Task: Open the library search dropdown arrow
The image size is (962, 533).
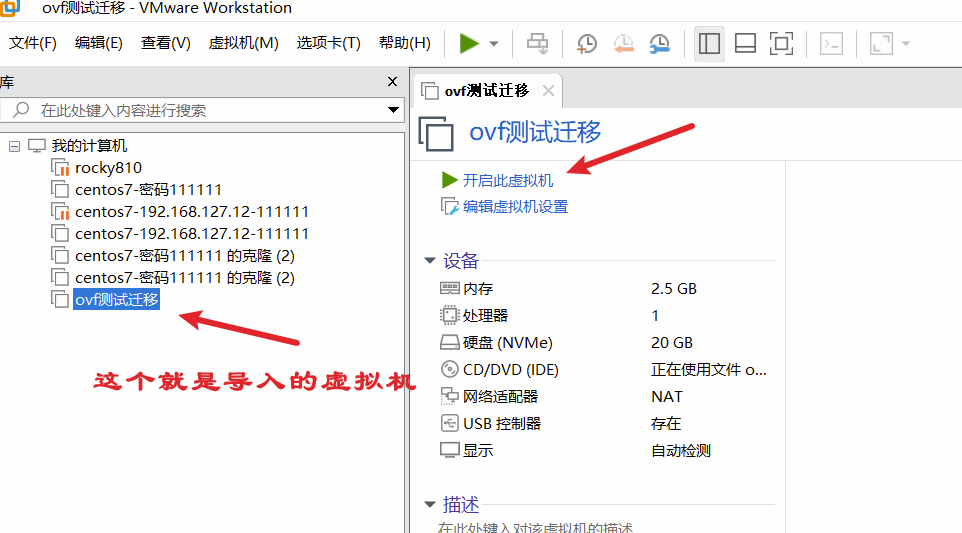Action: [x=393, y=110]
